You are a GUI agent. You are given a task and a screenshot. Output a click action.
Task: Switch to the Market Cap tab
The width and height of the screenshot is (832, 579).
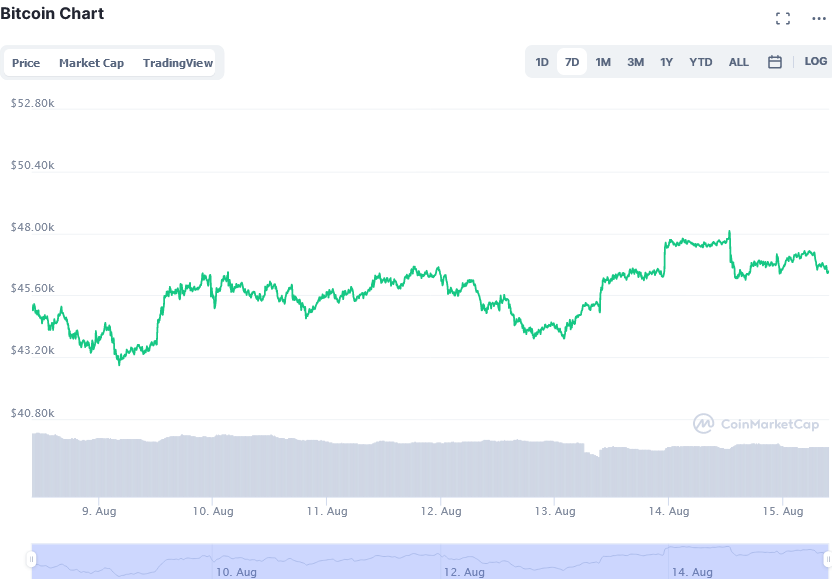pos(91,63)
